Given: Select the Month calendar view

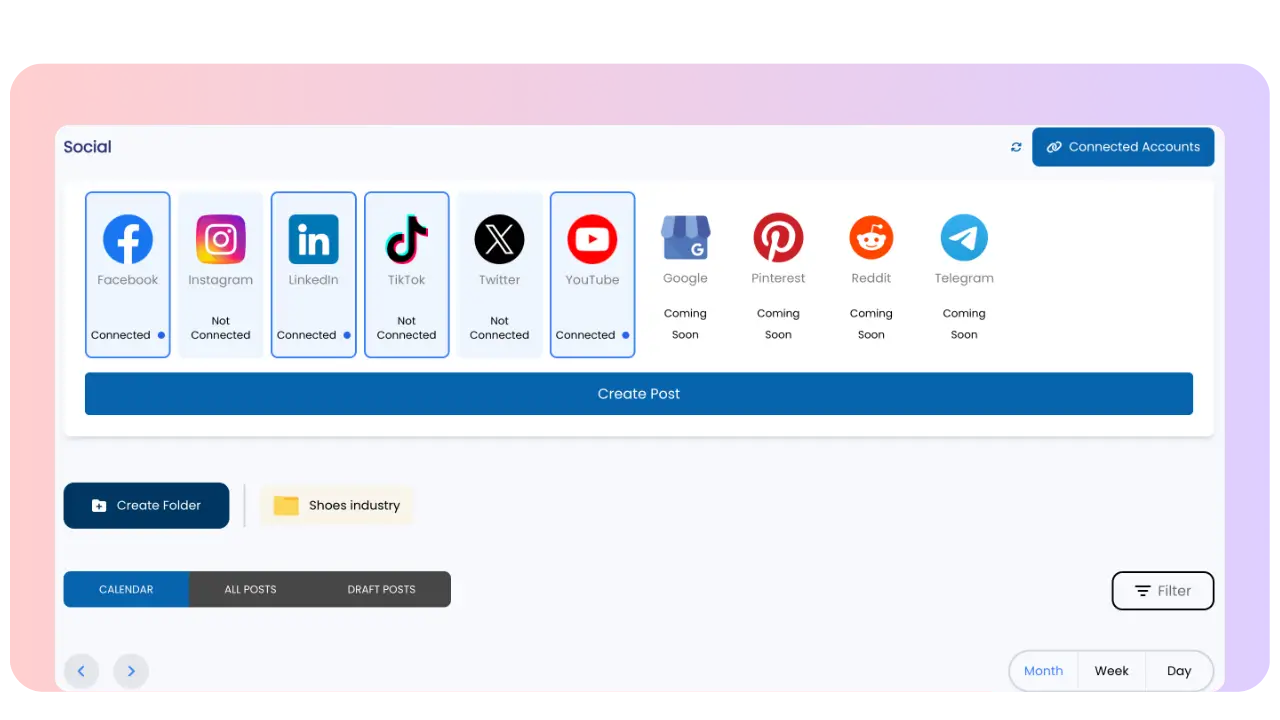Looking at the screenshot, I should click(x=1043, y=671).
